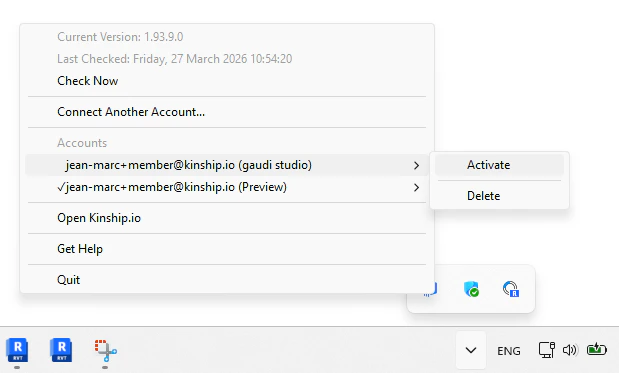Screen dimensions: 619x373
Task: Click the Kinship Revit tray icon
Action: pos(511,289)
